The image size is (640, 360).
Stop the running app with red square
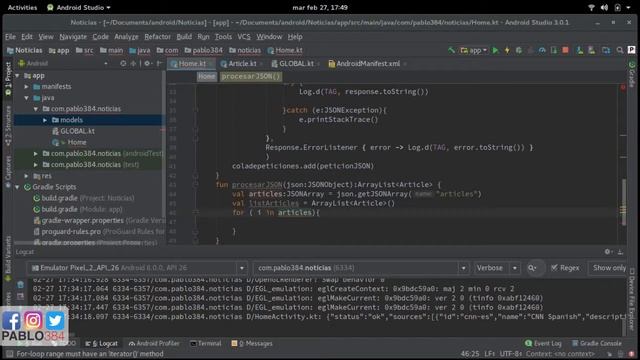click(x=565, y=50)
